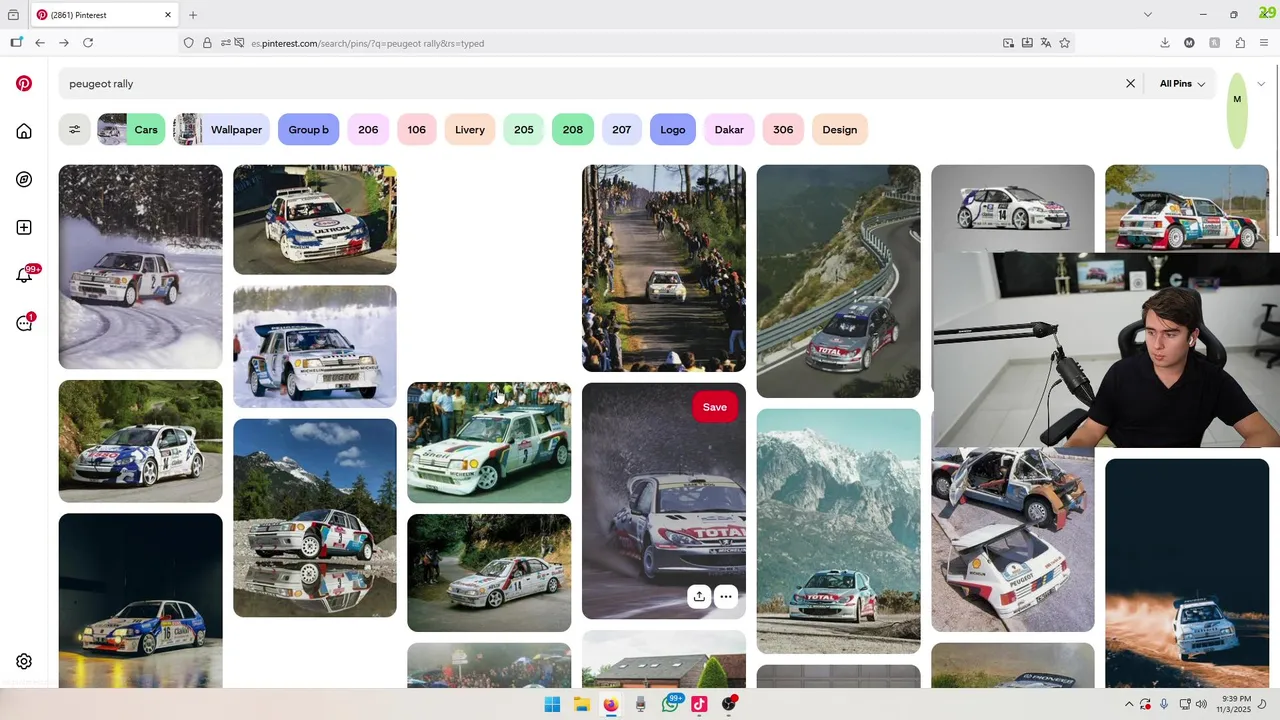Choose the 208 filter chip

[x=573, y=130]
